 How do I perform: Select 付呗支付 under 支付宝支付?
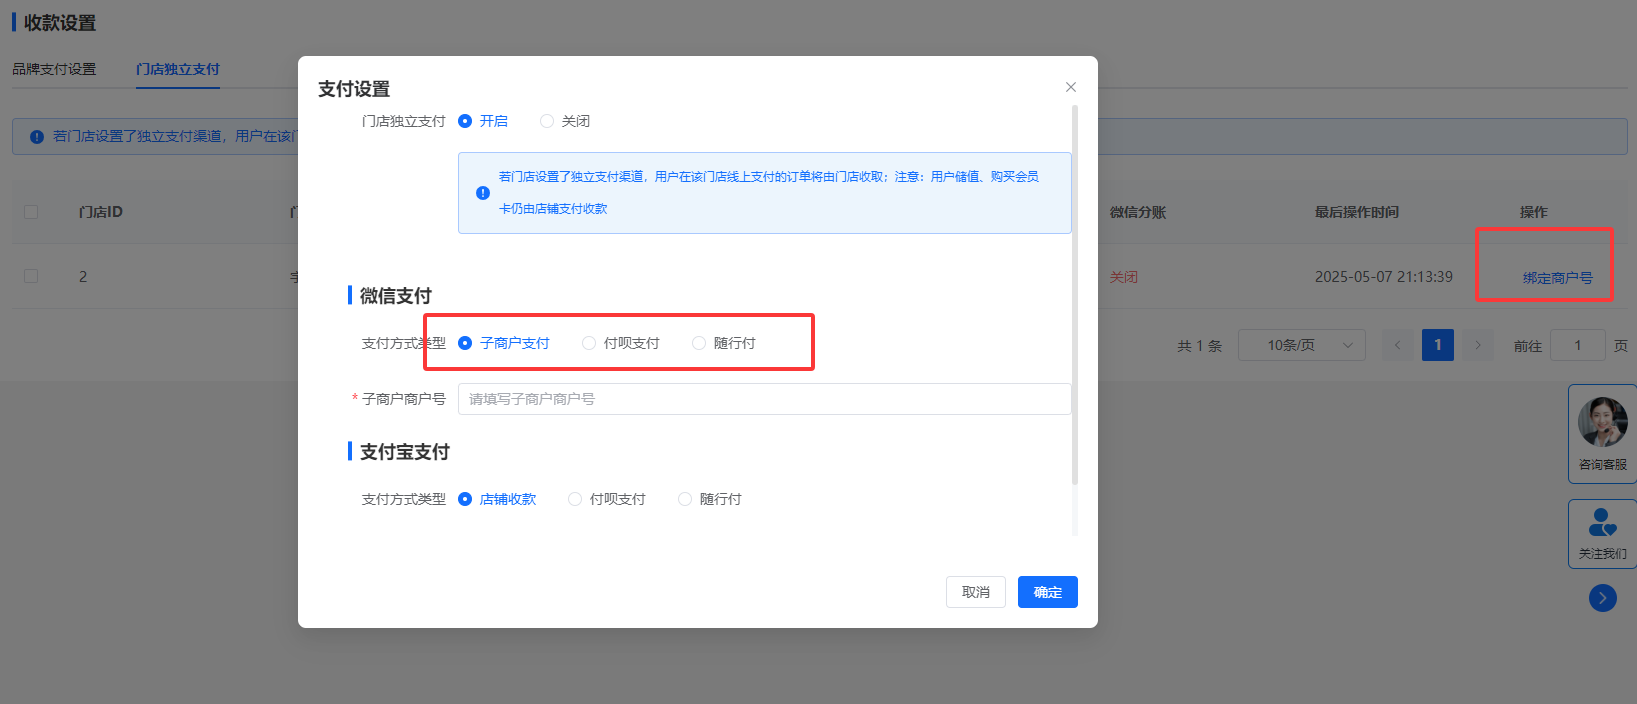607,499
